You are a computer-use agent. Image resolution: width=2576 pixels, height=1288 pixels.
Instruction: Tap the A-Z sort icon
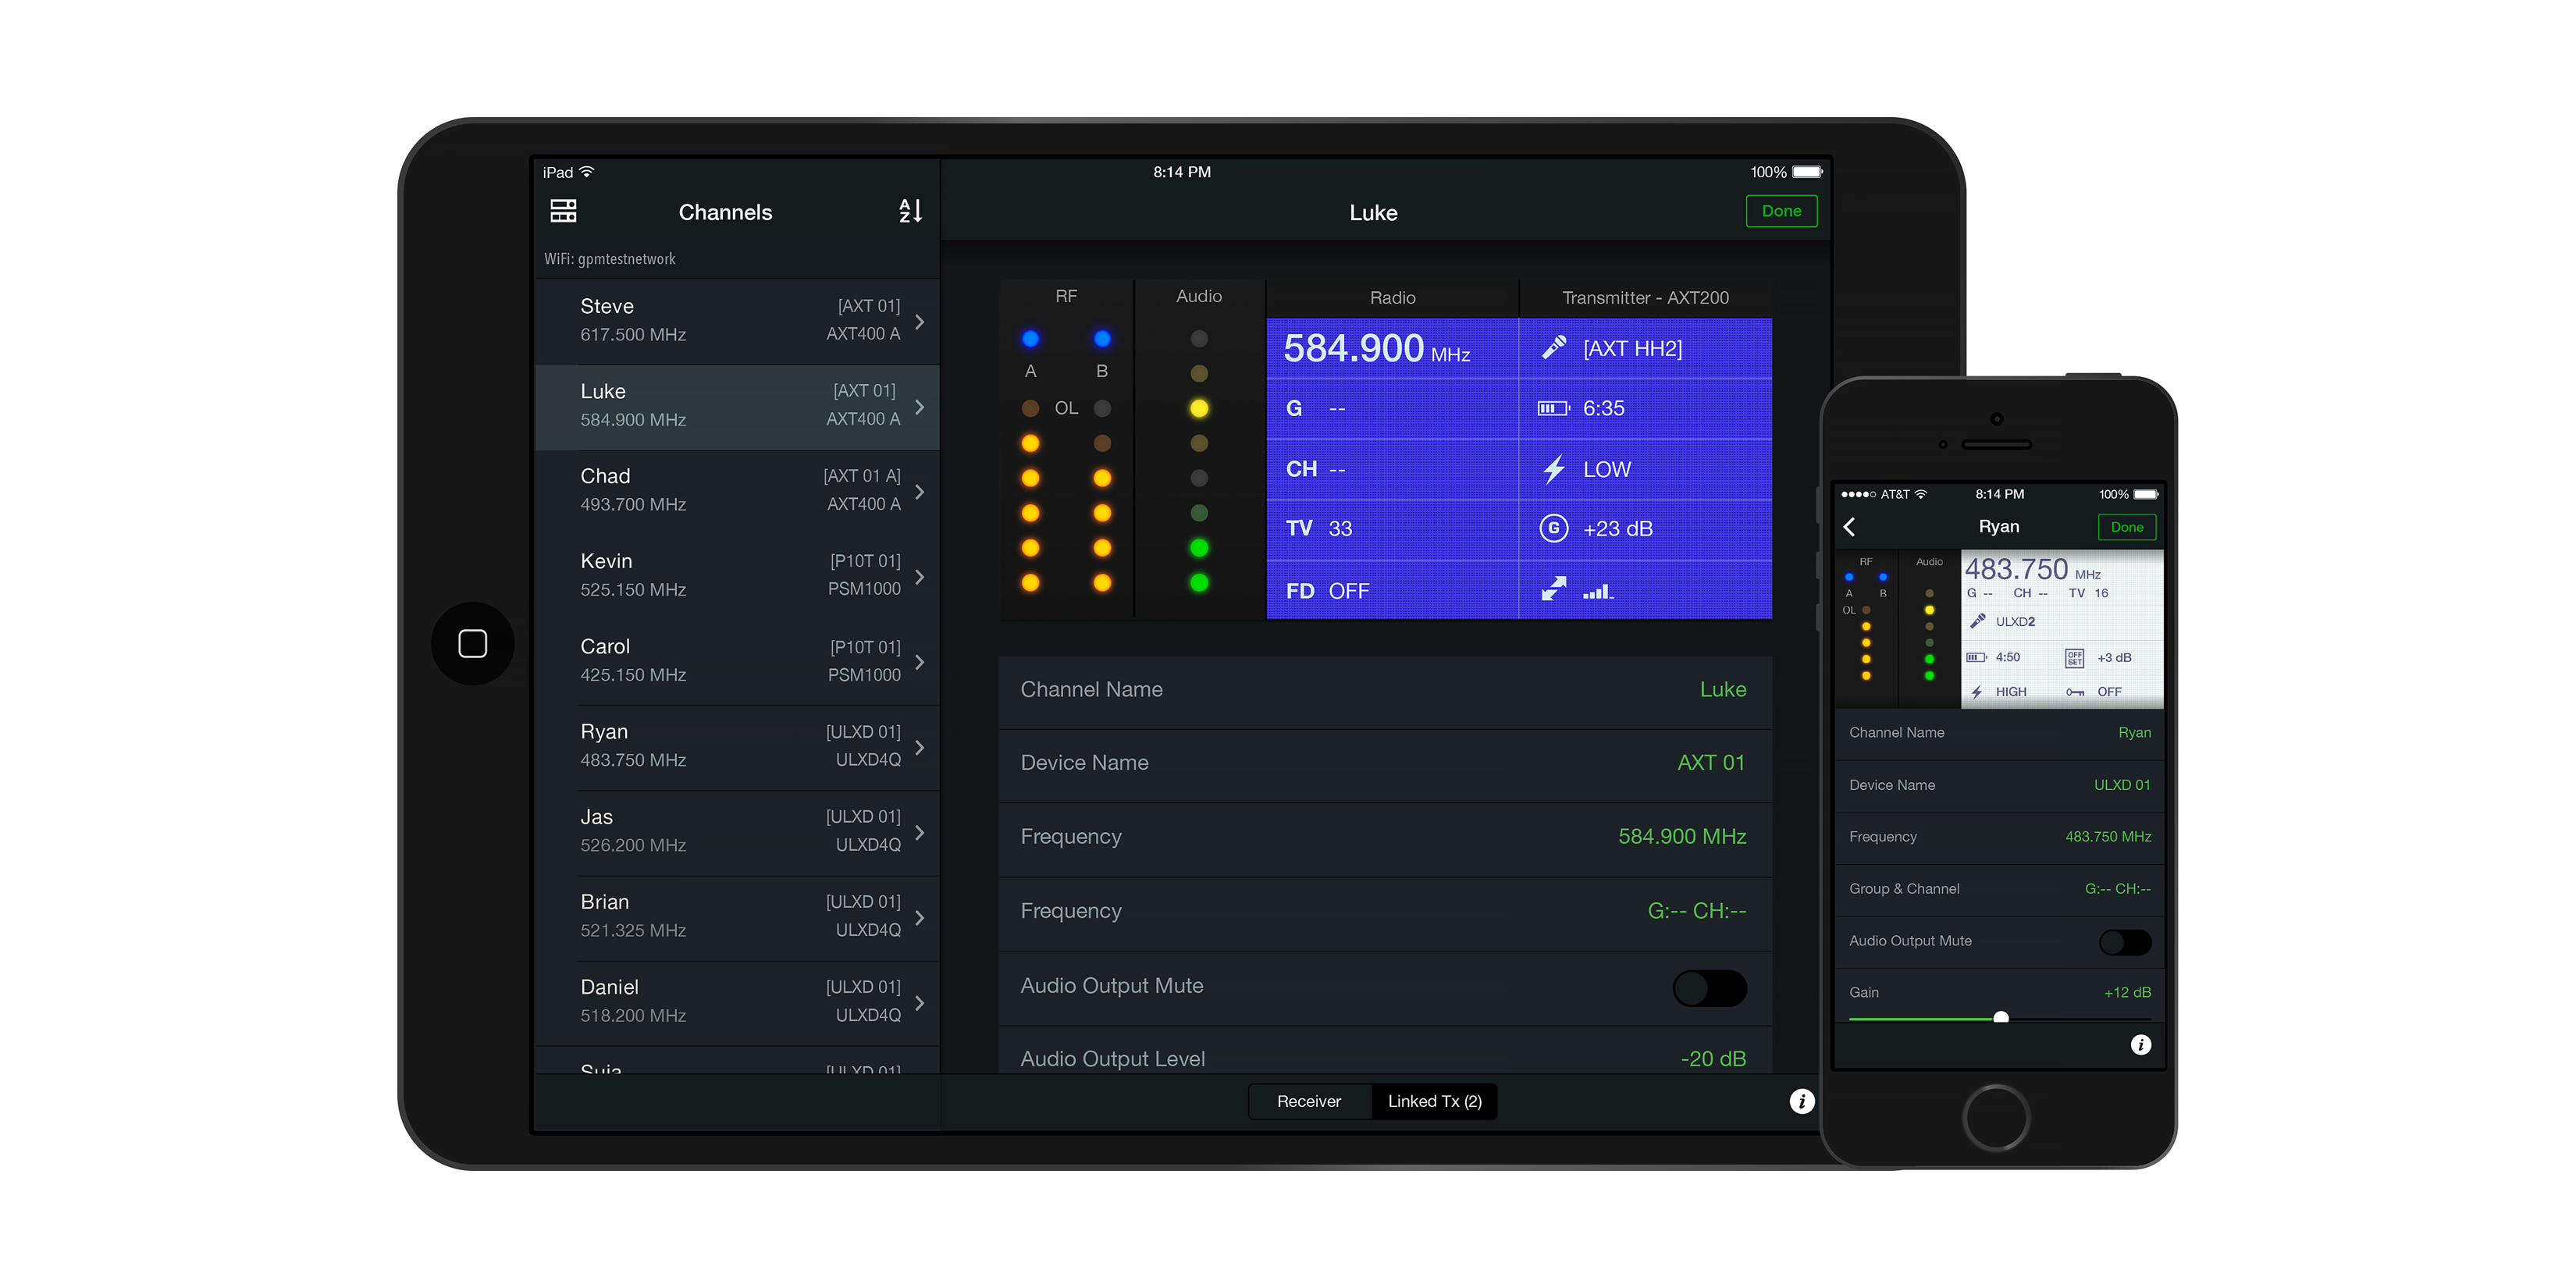[x=909, y=211]
